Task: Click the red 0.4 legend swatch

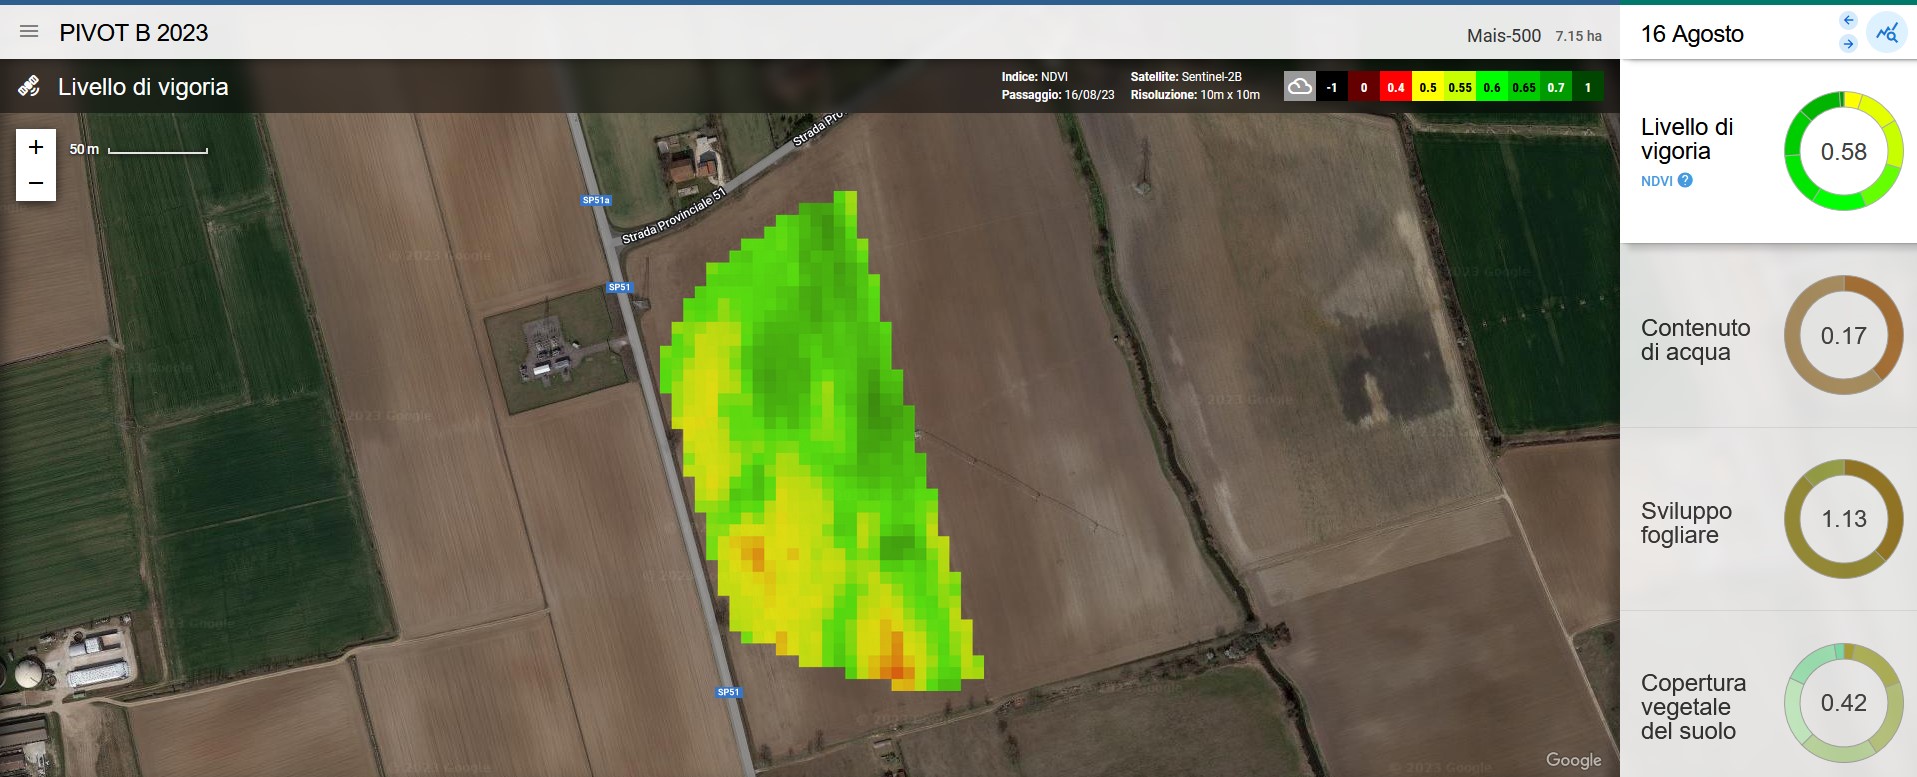Action: point(1395,87)
